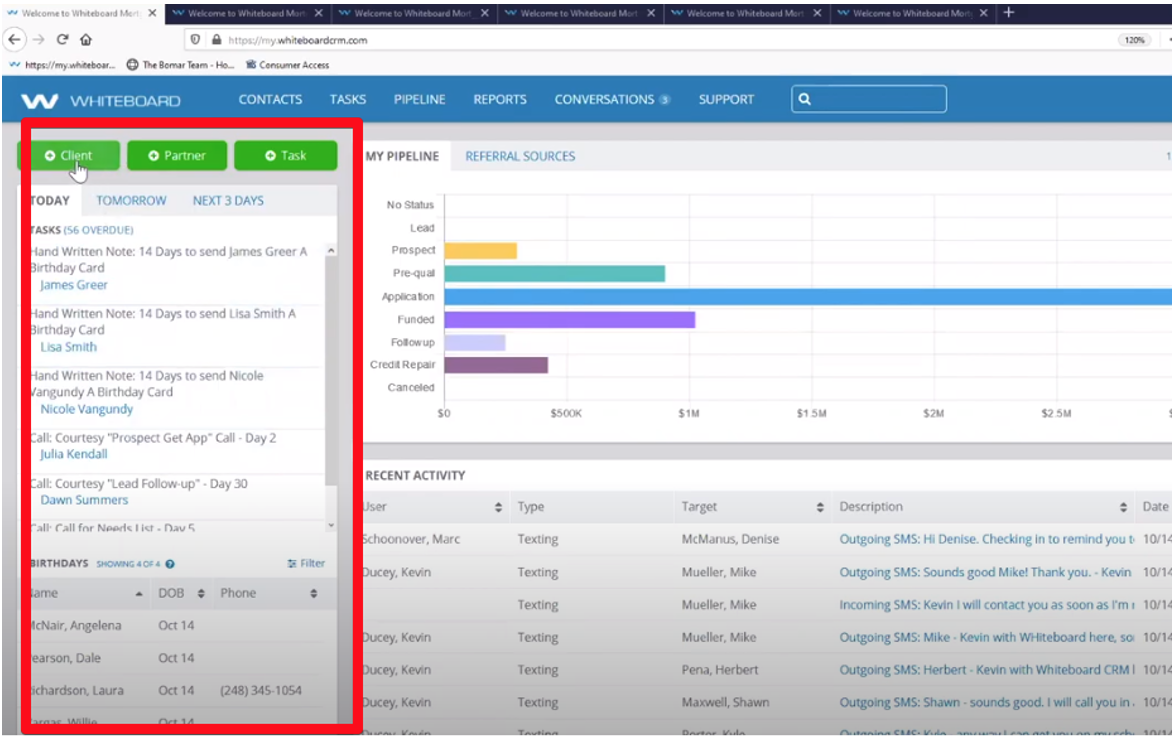Image resolution: width=1172 pixels, height=736 pixels.
Task: Click the tasks list scroll up arrow
Action: [331, 251]
